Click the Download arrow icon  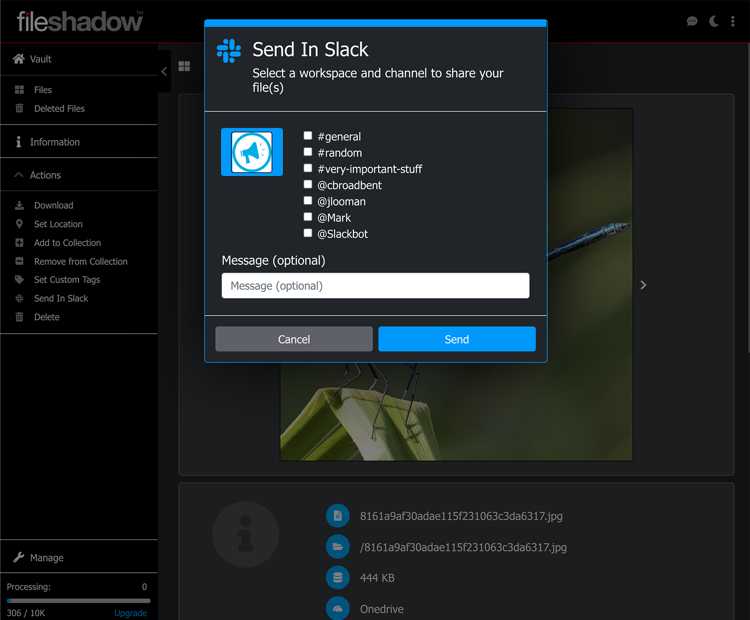click(19, 205)
